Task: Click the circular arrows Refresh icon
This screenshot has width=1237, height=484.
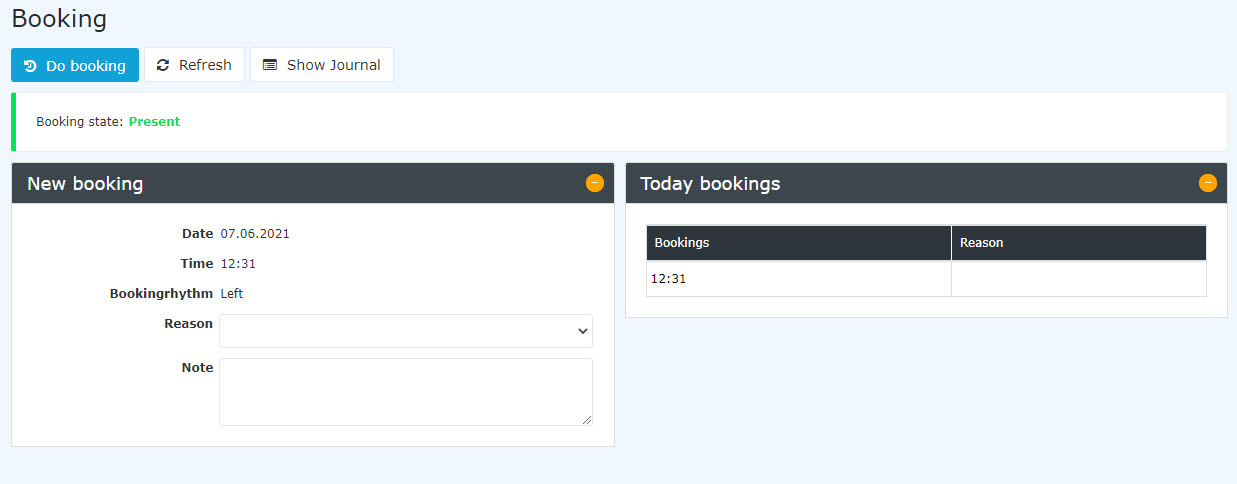Action: click(x=163, y=65)
